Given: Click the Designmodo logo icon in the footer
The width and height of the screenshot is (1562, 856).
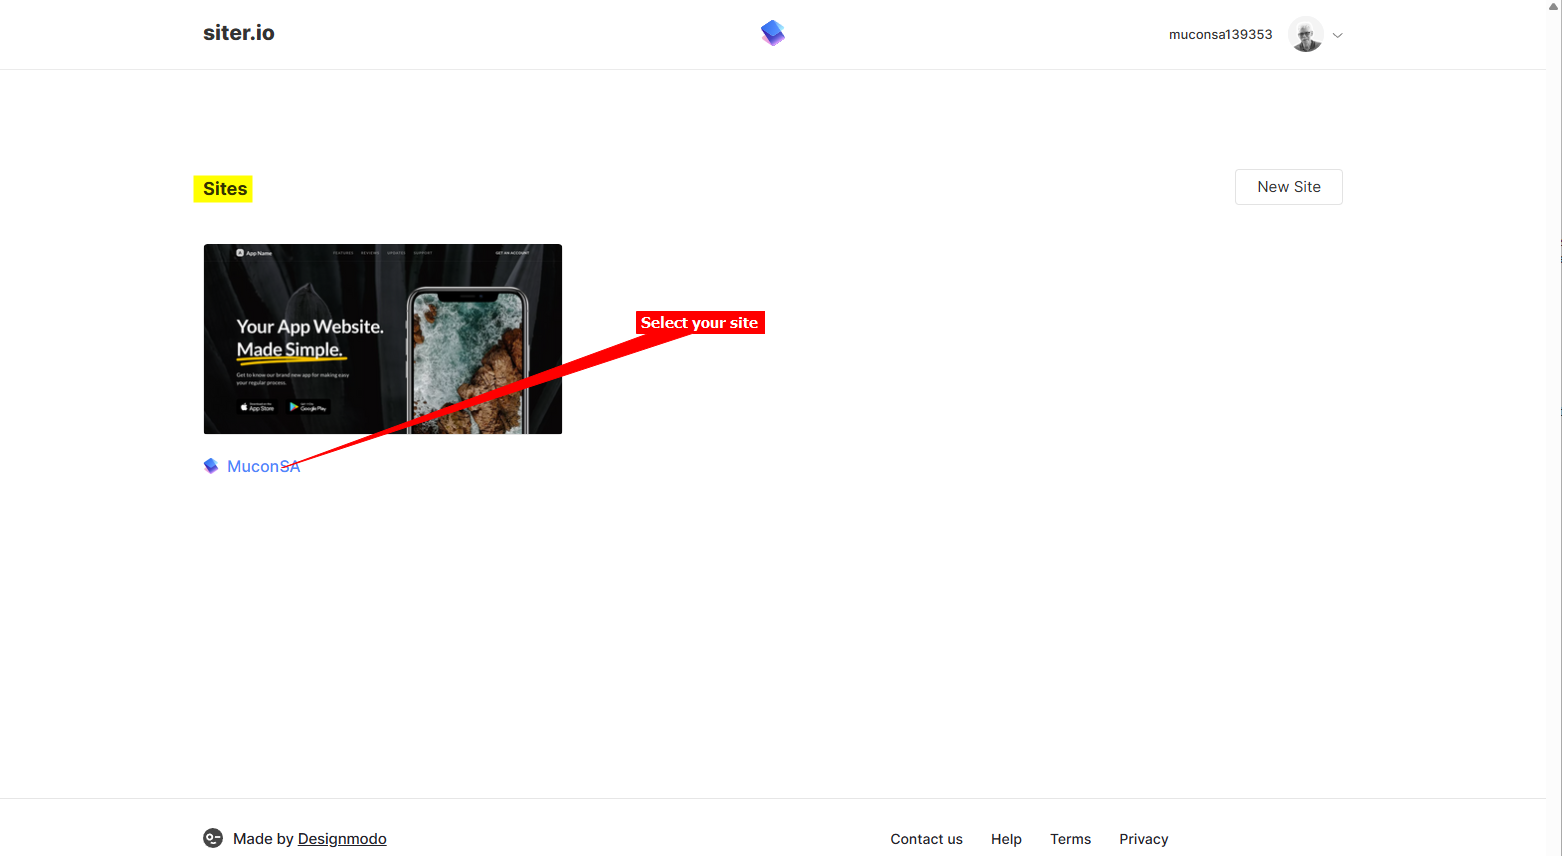Looking at the screenshot, I should click(212, 838).
